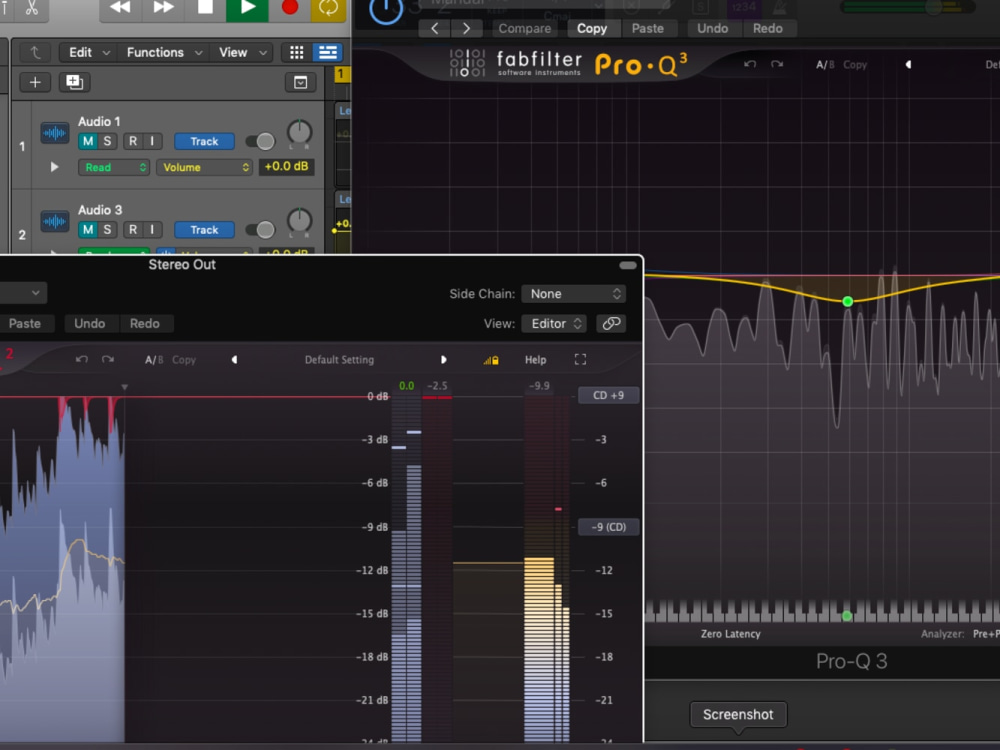Open the Edit dropdown in the tracks area
Screen dimensions: 1000x750
[x=89, y=52]
